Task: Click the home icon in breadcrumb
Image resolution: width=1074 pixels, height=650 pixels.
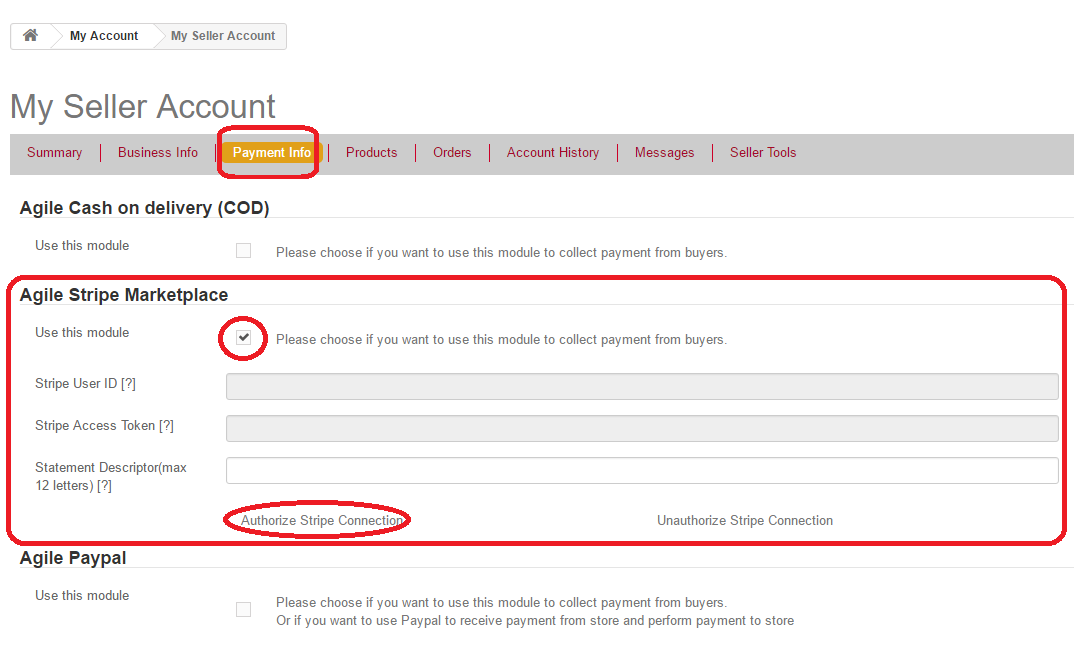Action: [x=30, y=36]
